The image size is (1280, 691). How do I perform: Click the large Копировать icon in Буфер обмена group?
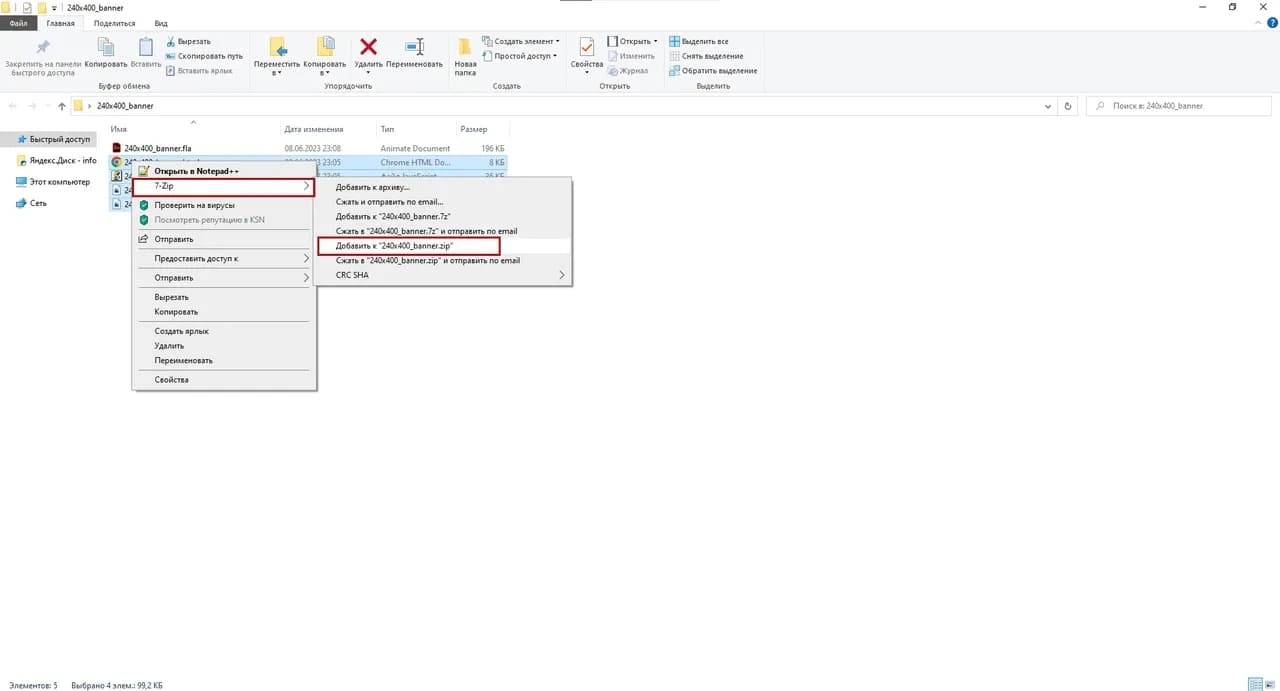(106, 48)
